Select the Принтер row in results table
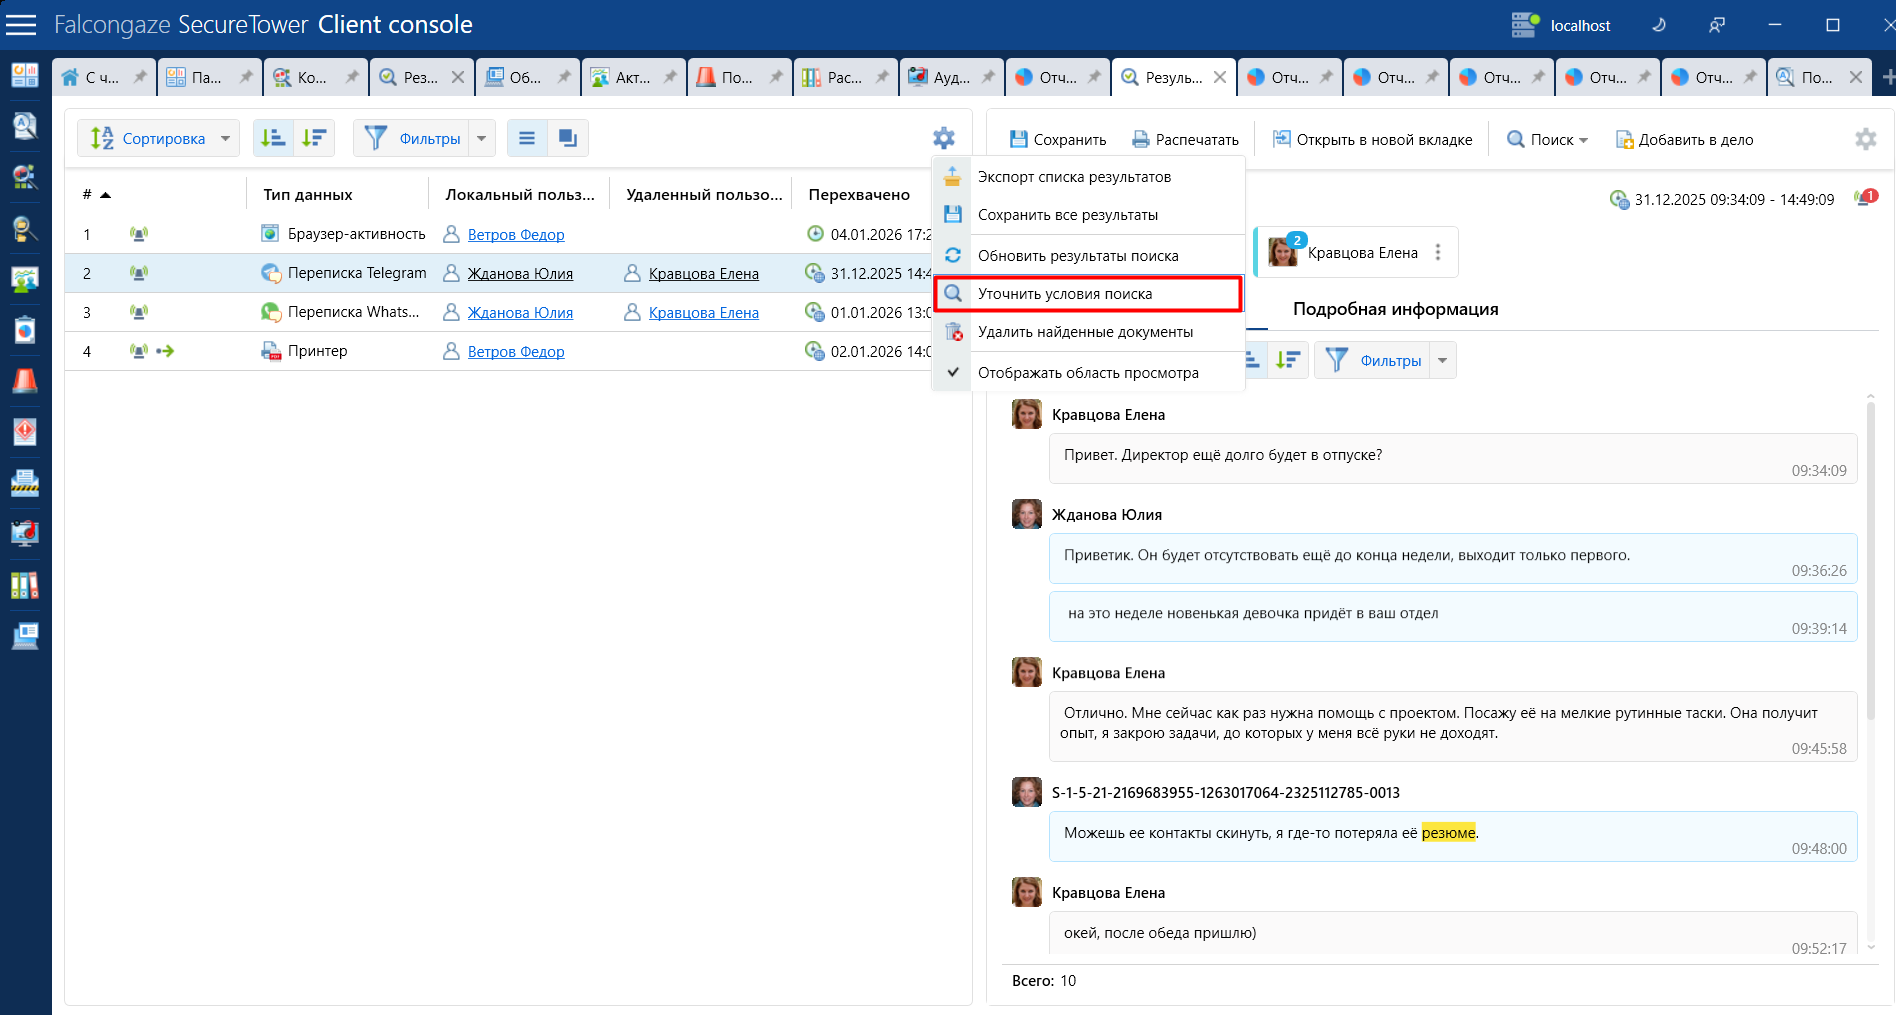 point(317,351)
